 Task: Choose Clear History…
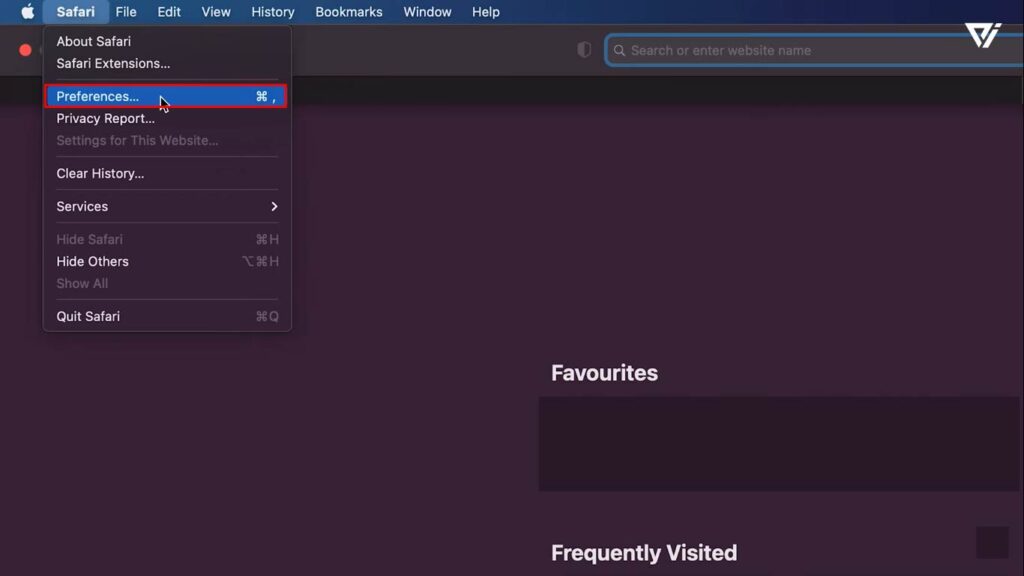pyautogui.click(x=167, y=173)
